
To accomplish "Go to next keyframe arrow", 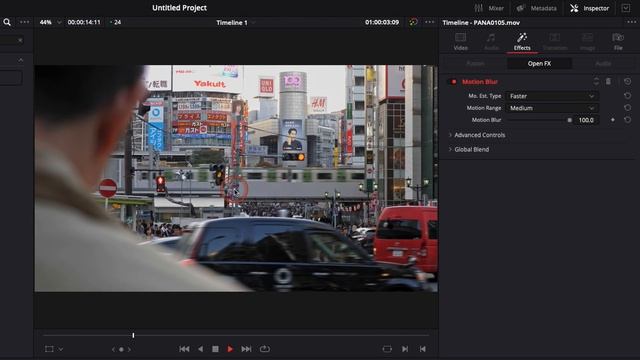I will click(129, 349).
